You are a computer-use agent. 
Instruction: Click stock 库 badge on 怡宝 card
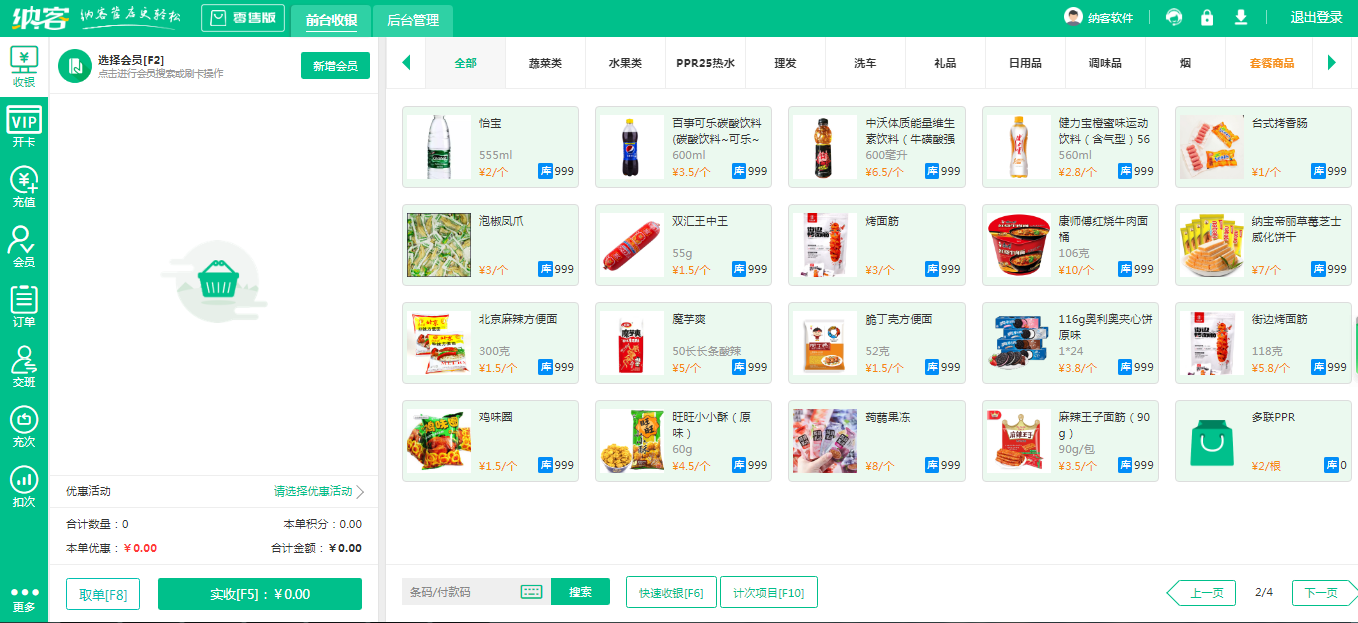[x=546, y=171]
